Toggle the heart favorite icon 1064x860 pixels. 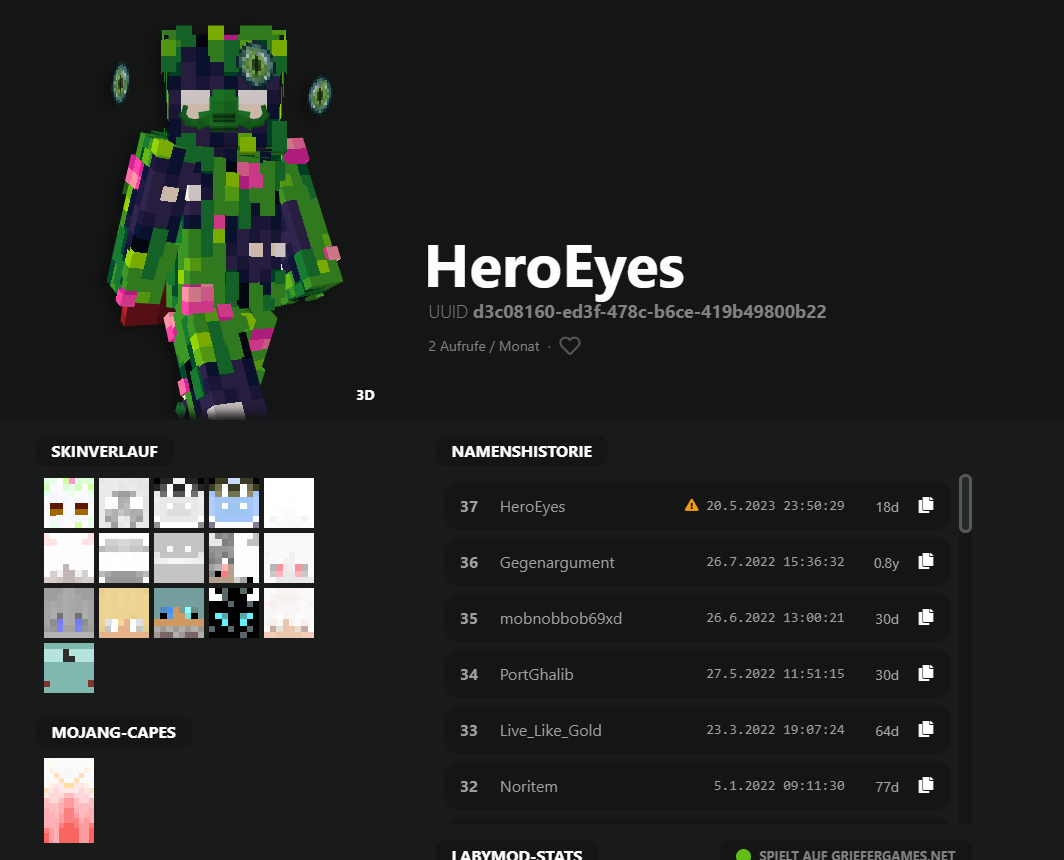[569, 345]
